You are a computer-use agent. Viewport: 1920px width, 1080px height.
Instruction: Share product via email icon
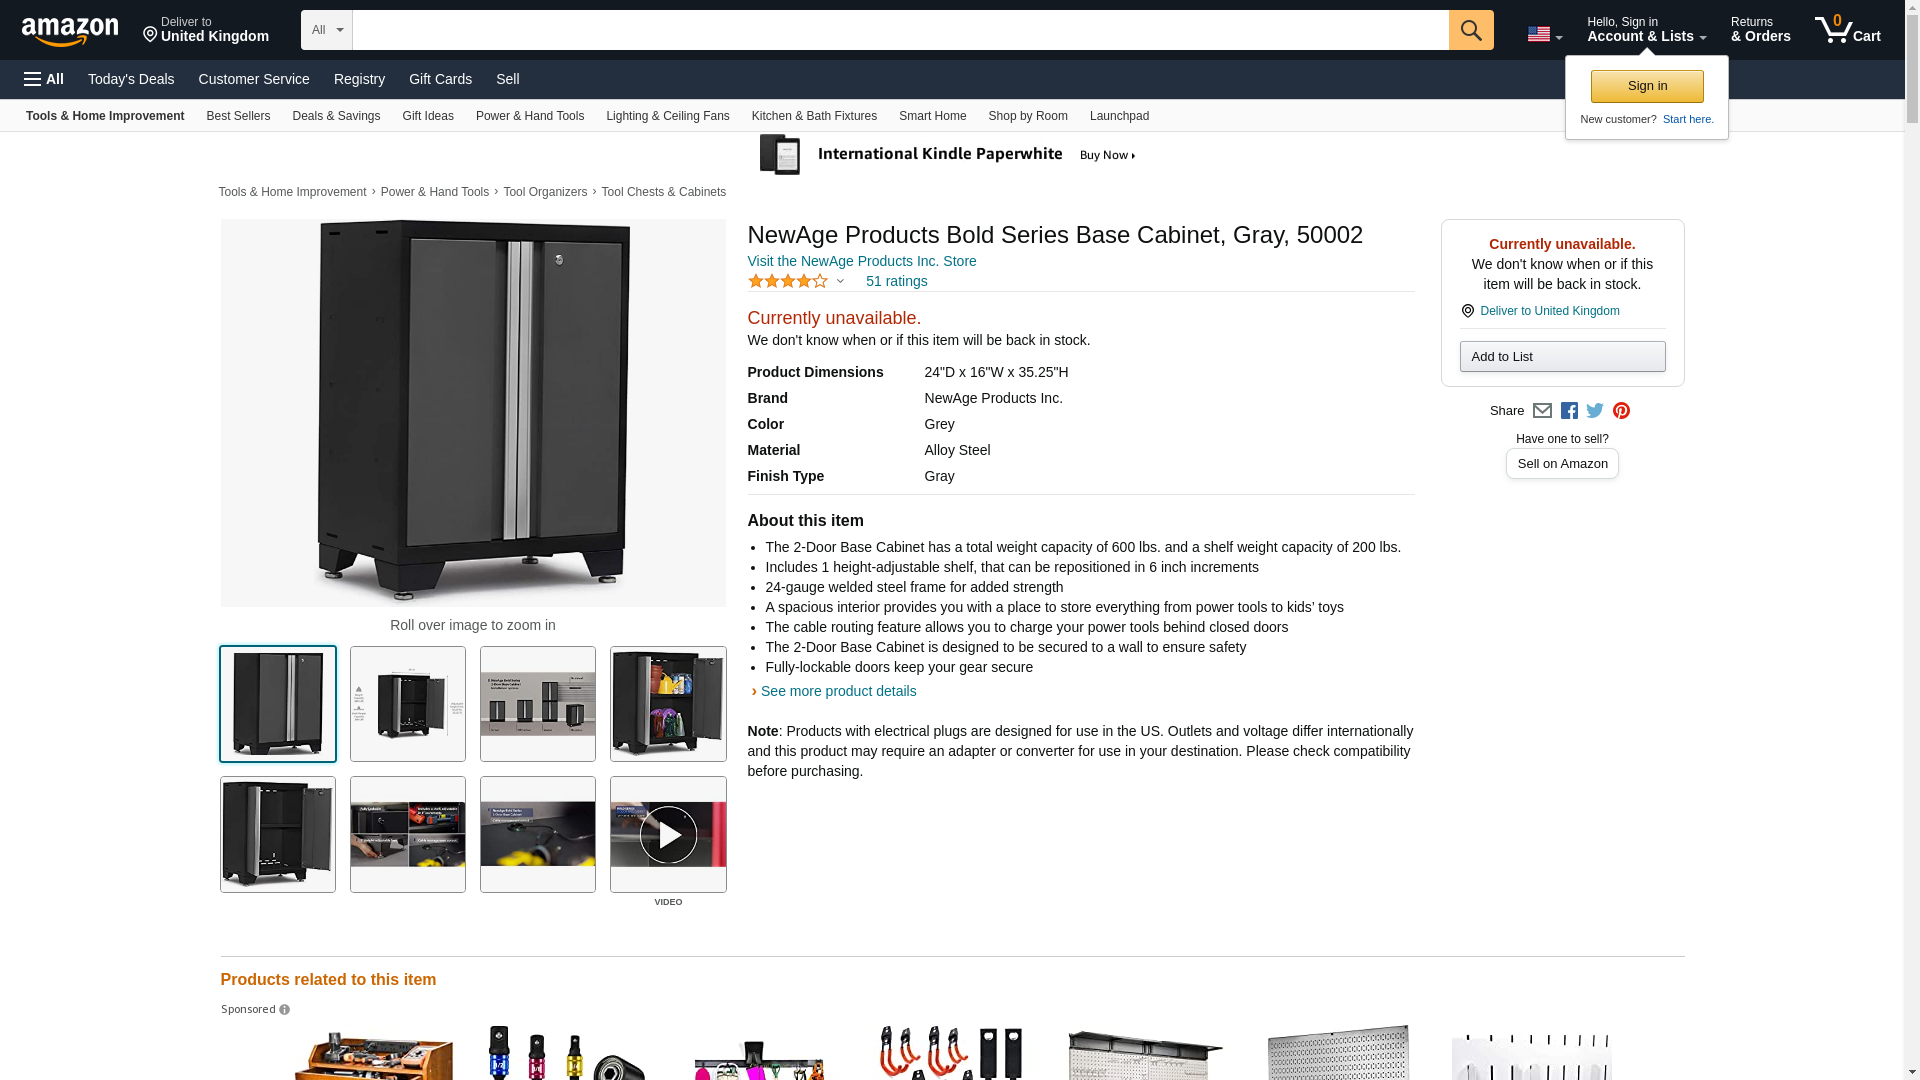(1542, 411)
